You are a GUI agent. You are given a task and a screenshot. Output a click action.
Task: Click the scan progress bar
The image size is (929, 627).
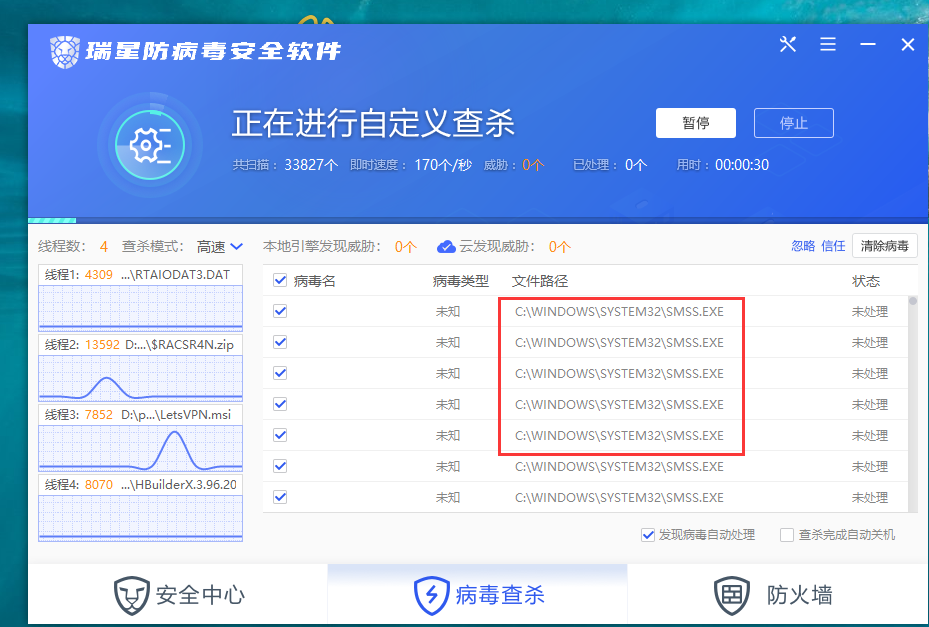pyautogui.click(x=478, y=220)
